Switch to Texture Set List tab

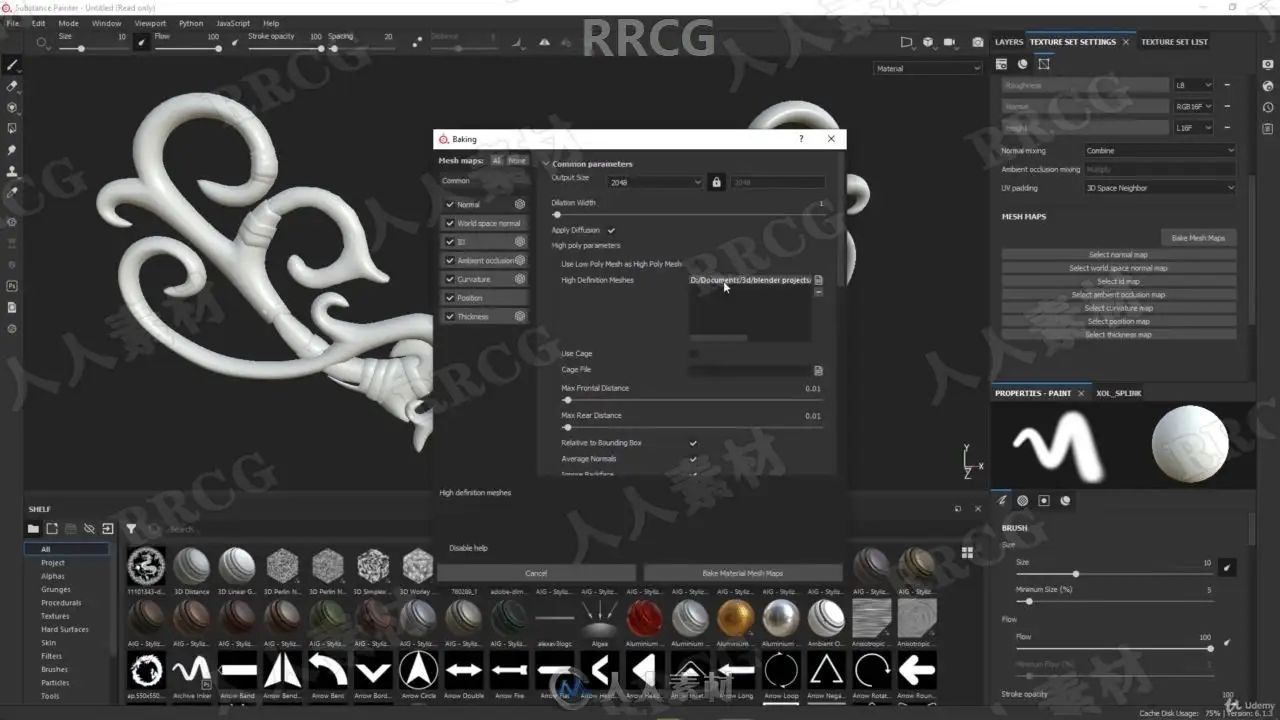tap(1174, 42)
